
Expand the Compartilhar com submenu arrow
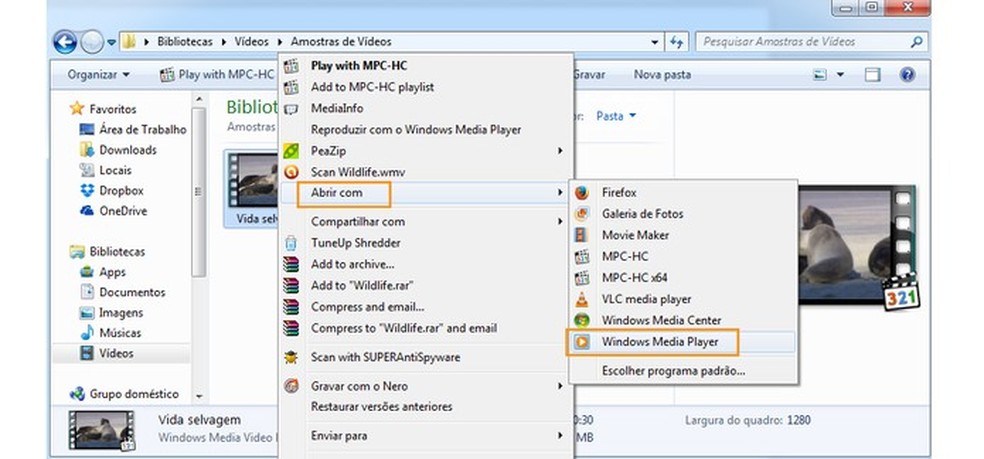pos(560,222)
